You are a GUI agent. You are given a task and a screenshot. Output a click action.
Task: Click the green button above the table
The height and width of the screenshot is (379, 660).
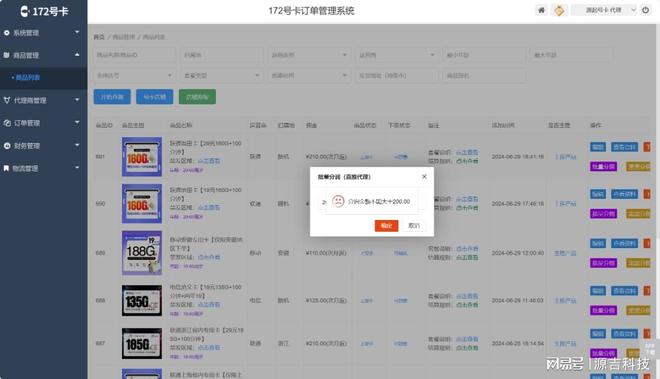(x=197, y=97)
